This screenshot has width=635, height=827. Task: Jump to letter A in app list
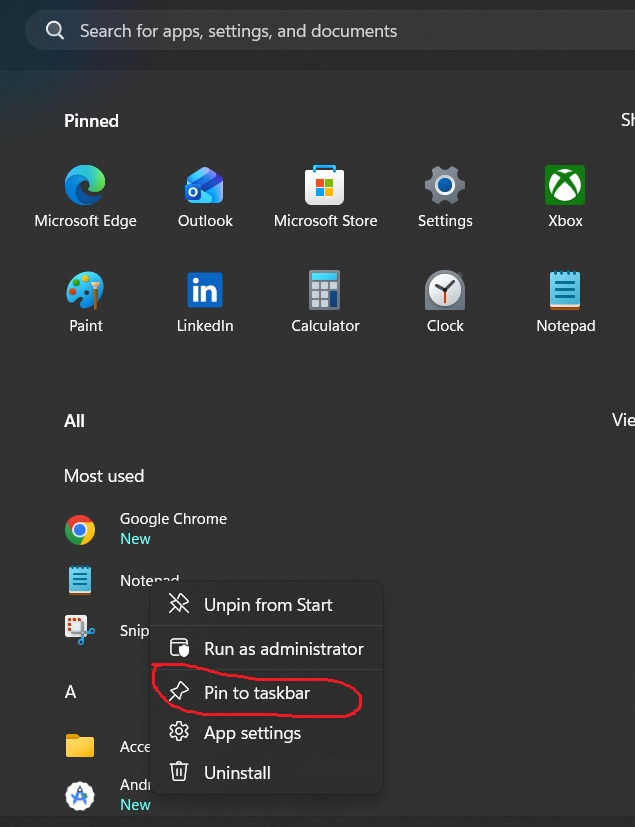(x=70, y=691)
